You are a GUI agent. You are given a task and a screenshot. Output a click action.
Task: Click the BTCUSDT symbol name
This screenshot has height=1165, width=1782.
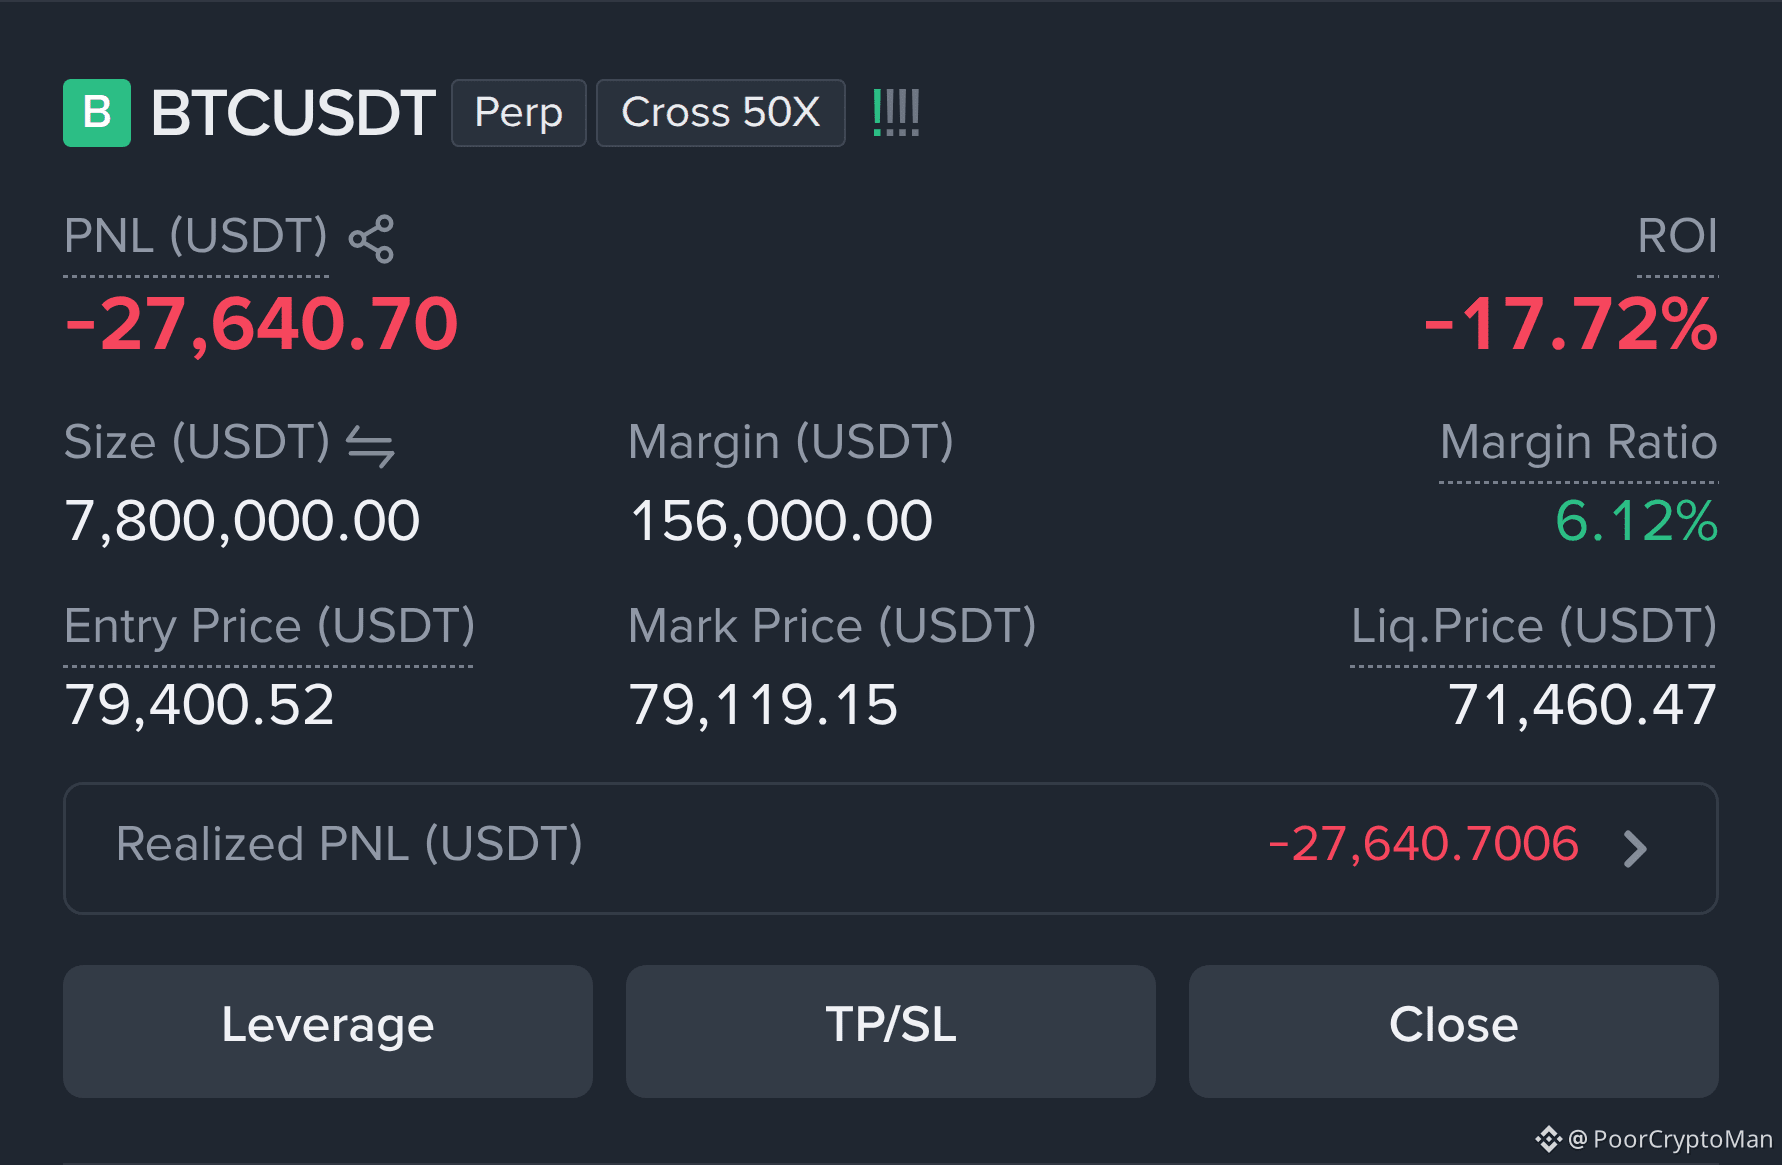(x=293, y=113)
